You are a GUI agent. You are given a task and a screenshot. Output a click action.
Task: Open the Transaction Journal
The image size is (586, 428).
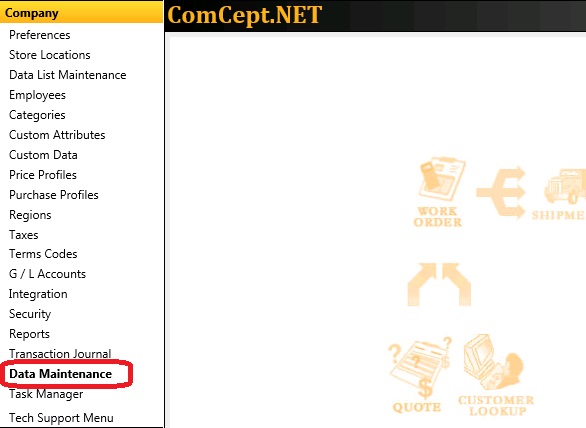60,354
